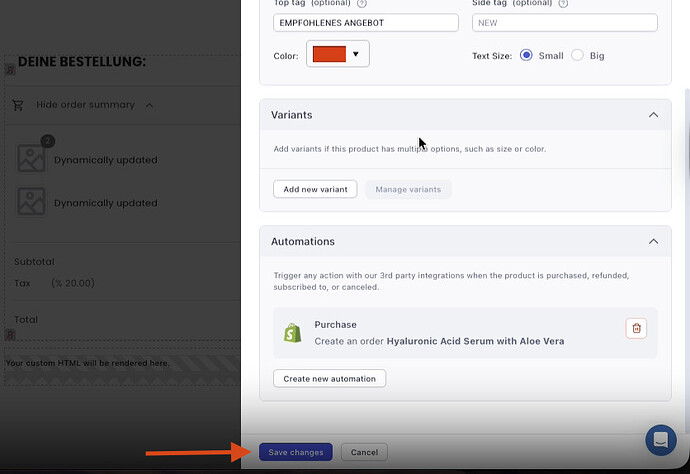Open the tag color picker dropdown
Image resolution: width=690 pixels, height=474 pixels.
[338, 54]
